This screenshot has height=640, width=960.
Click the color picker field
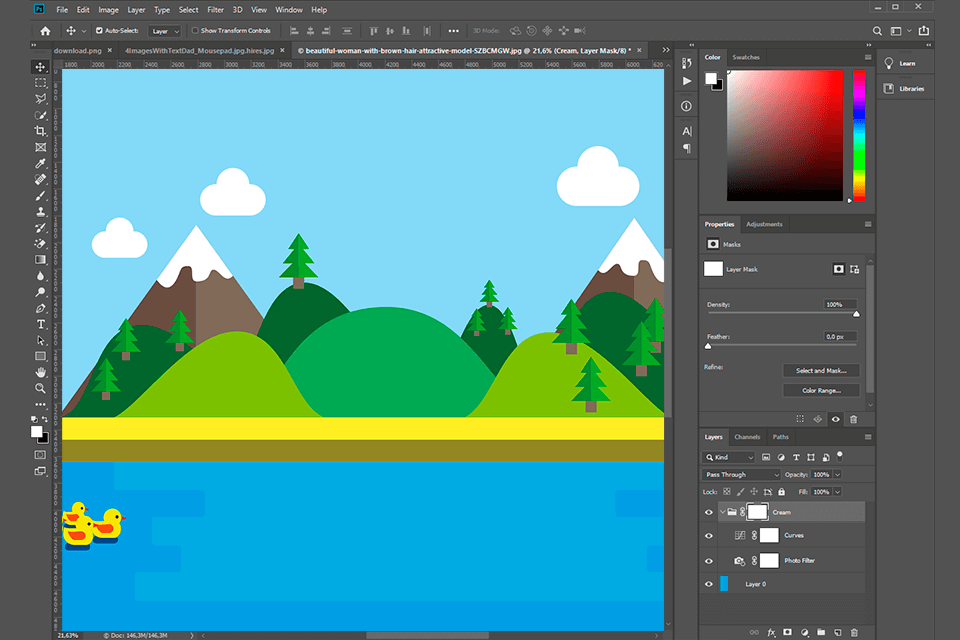click(785, 135)
